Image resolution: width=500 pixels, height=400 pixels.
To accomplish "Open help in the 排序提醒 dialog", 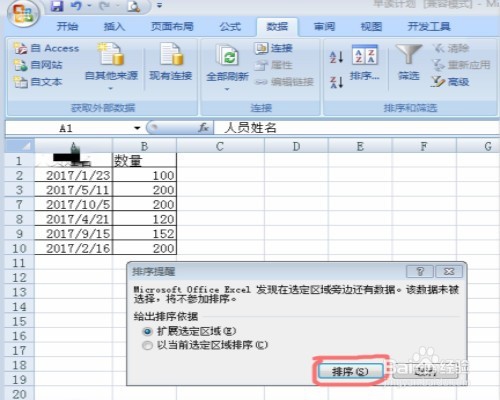I will pyautogui.click(x=420, y=272).
